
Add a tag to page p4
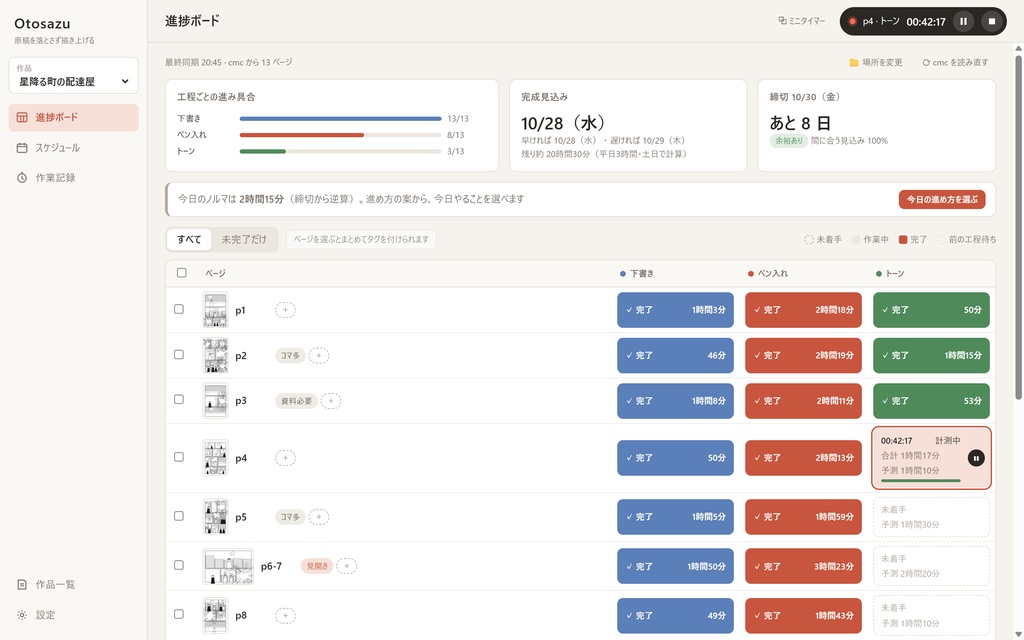tap(285, 458)
